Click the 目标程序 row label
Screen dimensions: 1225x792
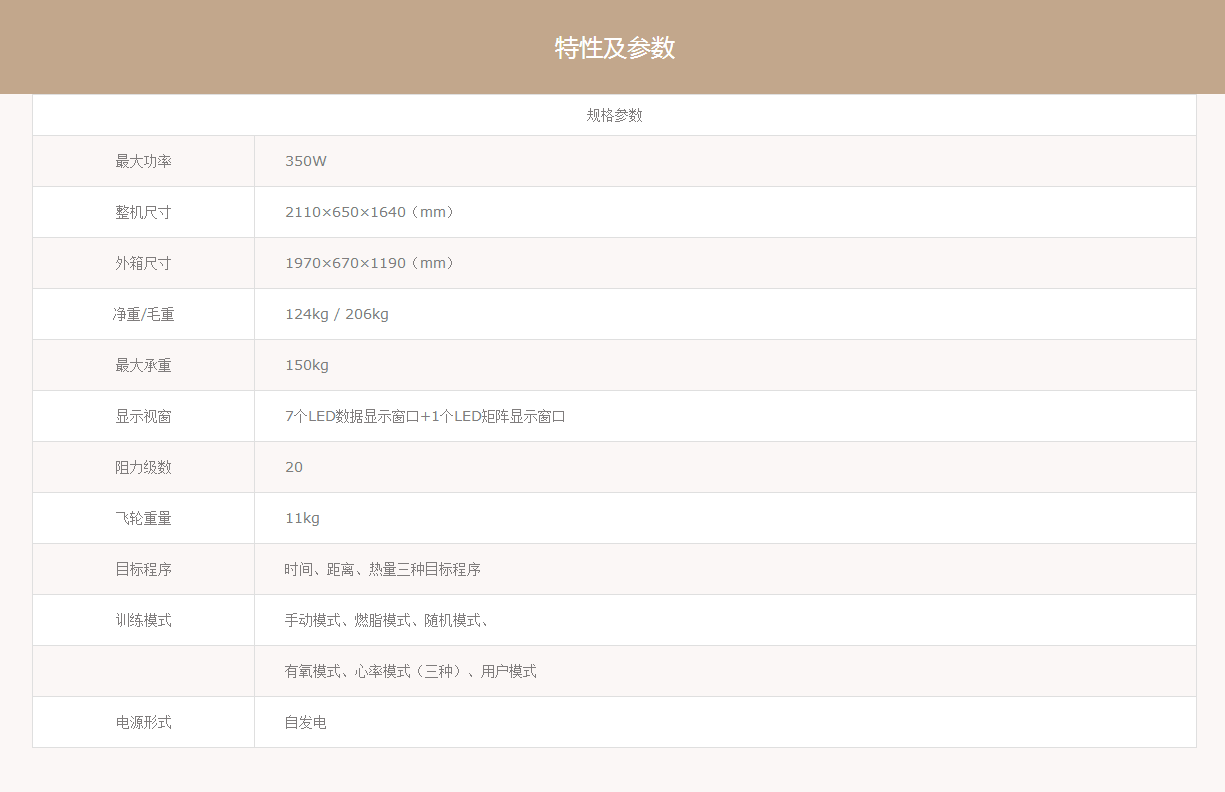tap(143, 569)
